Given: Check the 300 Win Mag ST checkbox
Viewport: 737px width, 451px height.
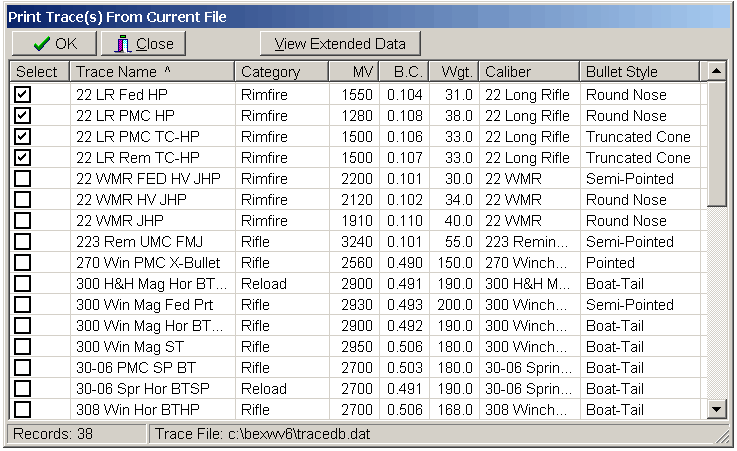Looking at the screenshot, I should click(x=22, y=346).
